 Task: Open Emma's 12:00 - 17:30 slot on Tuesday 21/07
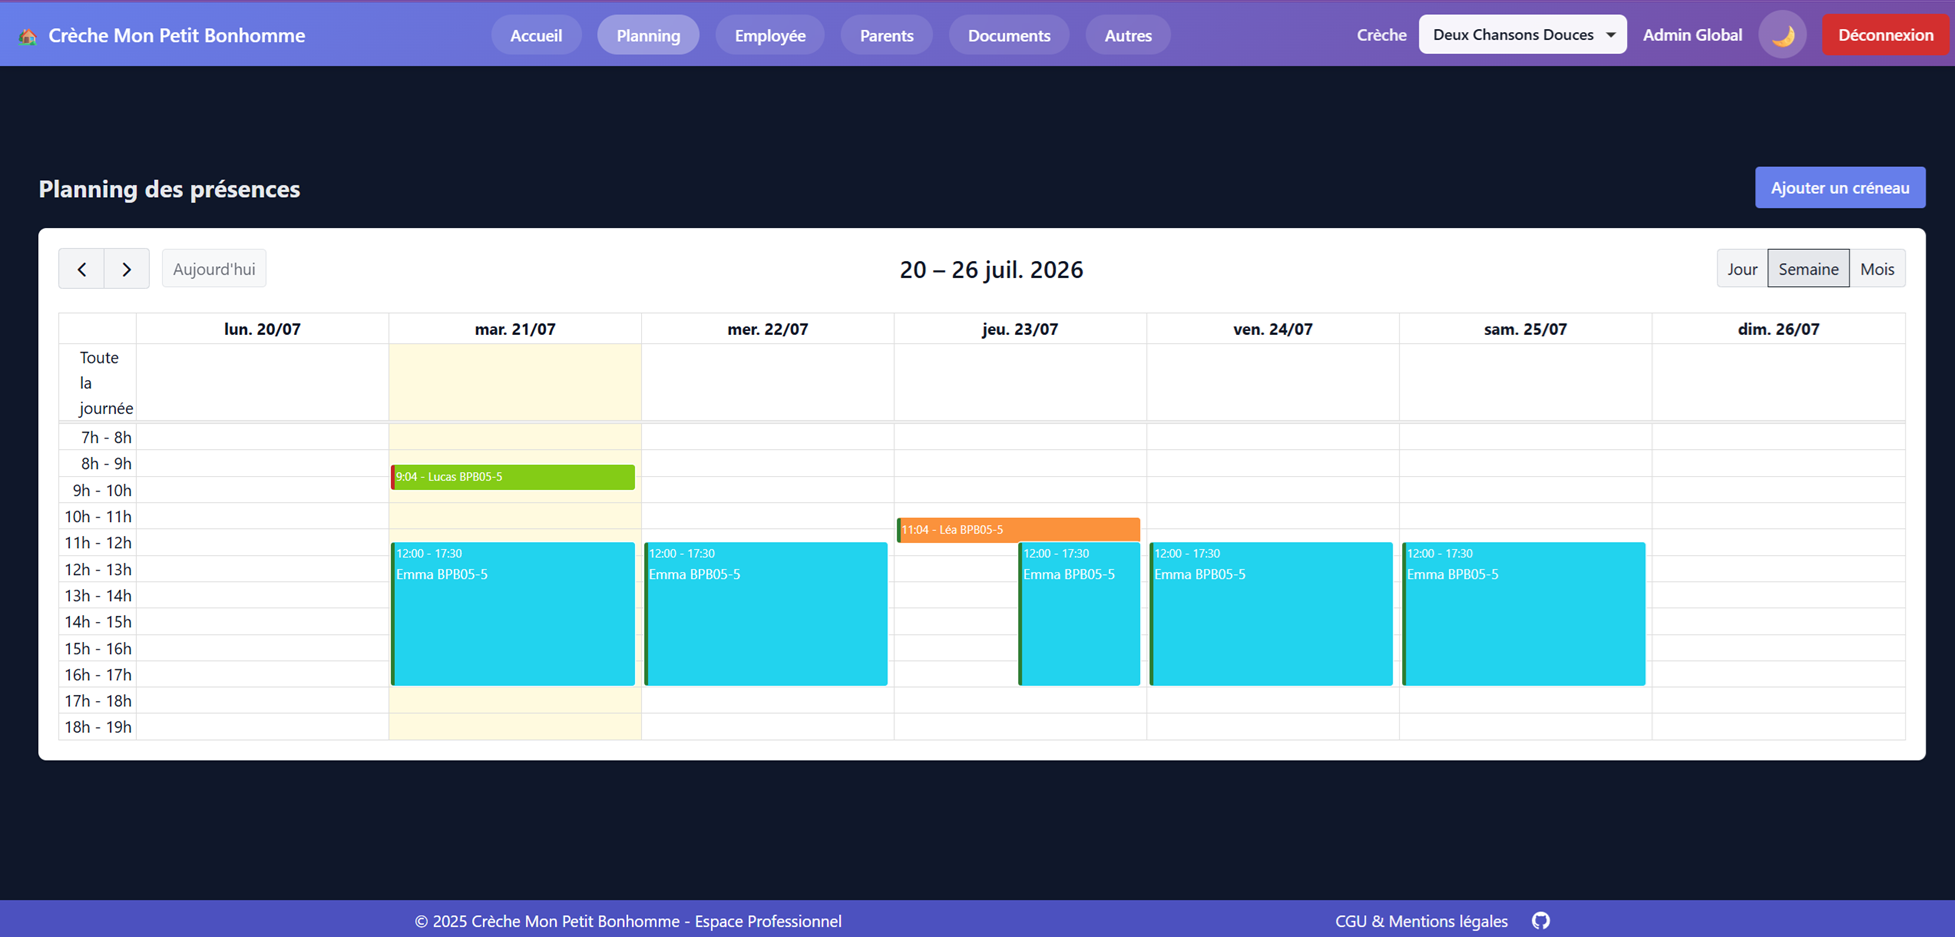513,614
